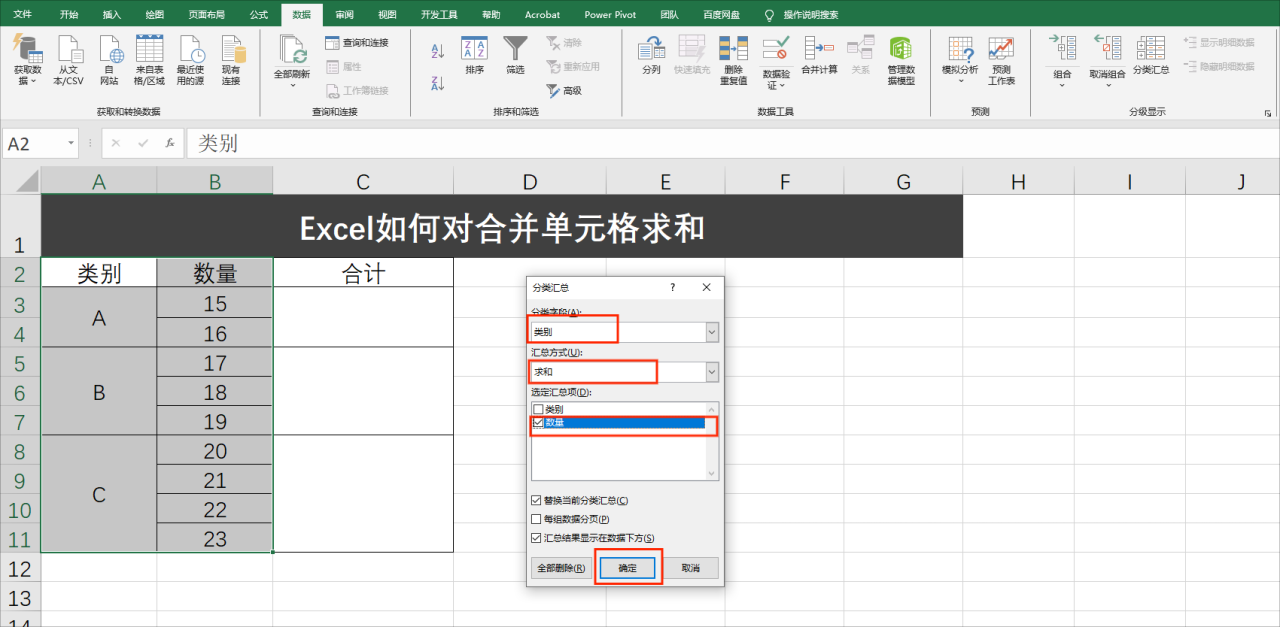Expand the 分类字段 dropdown arrow
Image resolution: width=1280 pixels, height=627 pixels.
[711, 332]
